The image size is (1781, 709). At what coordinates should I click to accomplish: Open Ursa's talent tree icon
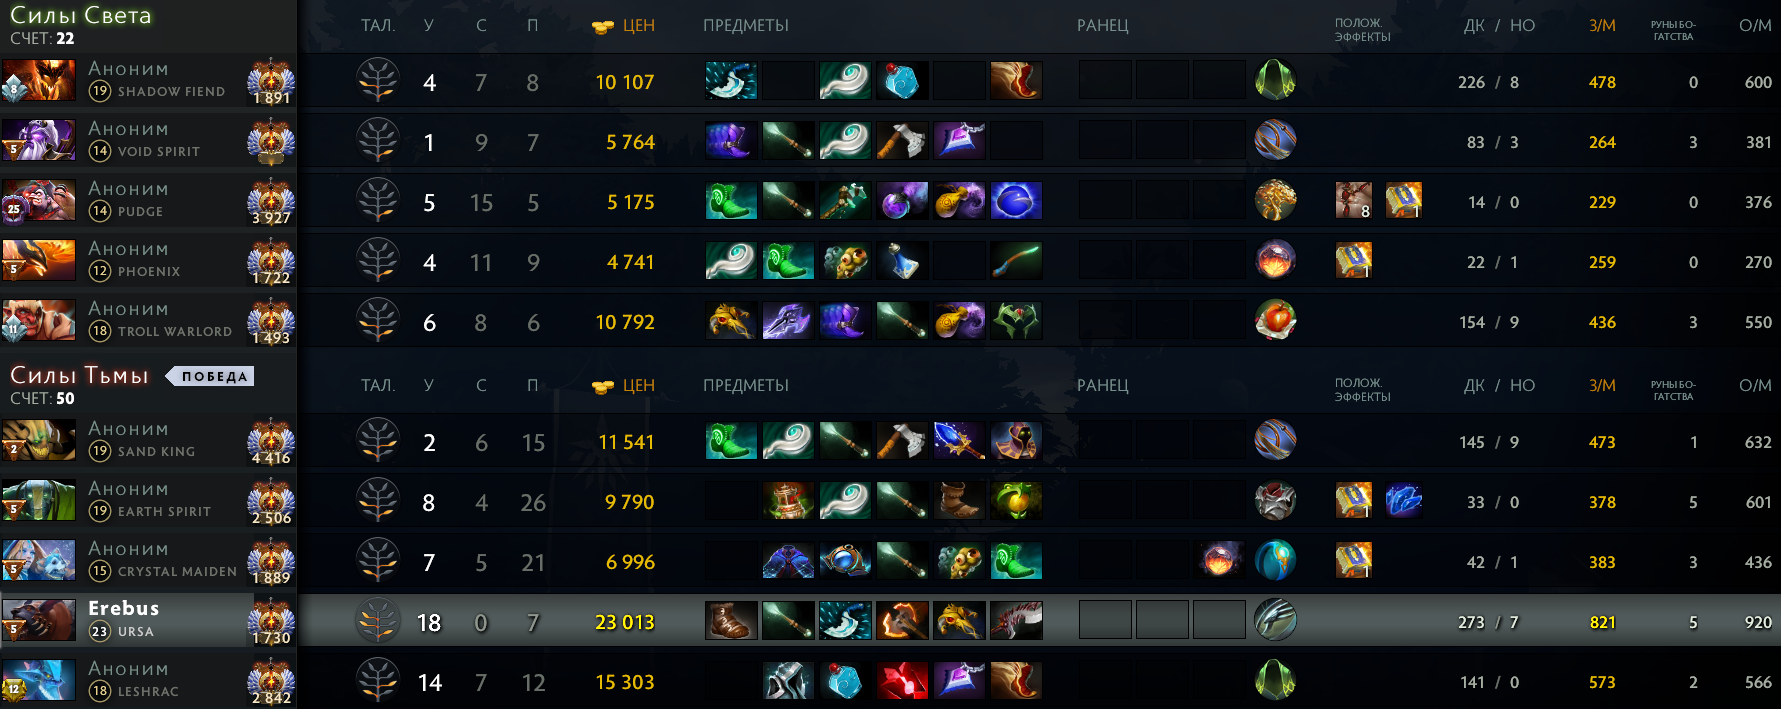378,621
